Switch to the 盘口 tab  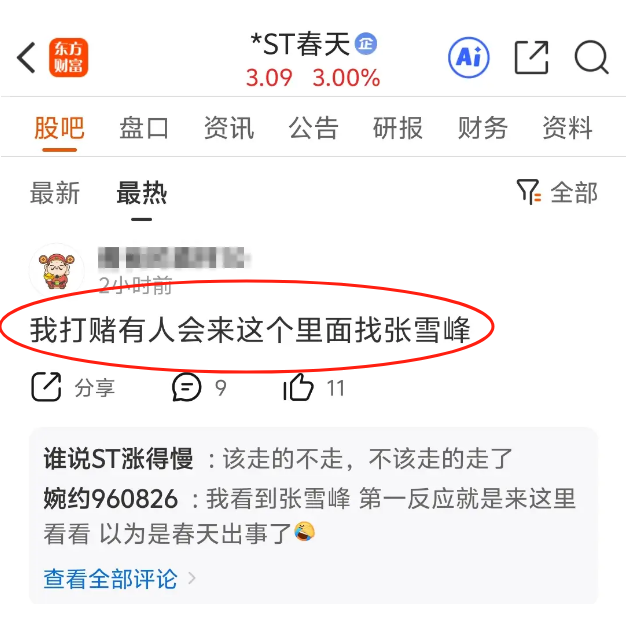144,128
